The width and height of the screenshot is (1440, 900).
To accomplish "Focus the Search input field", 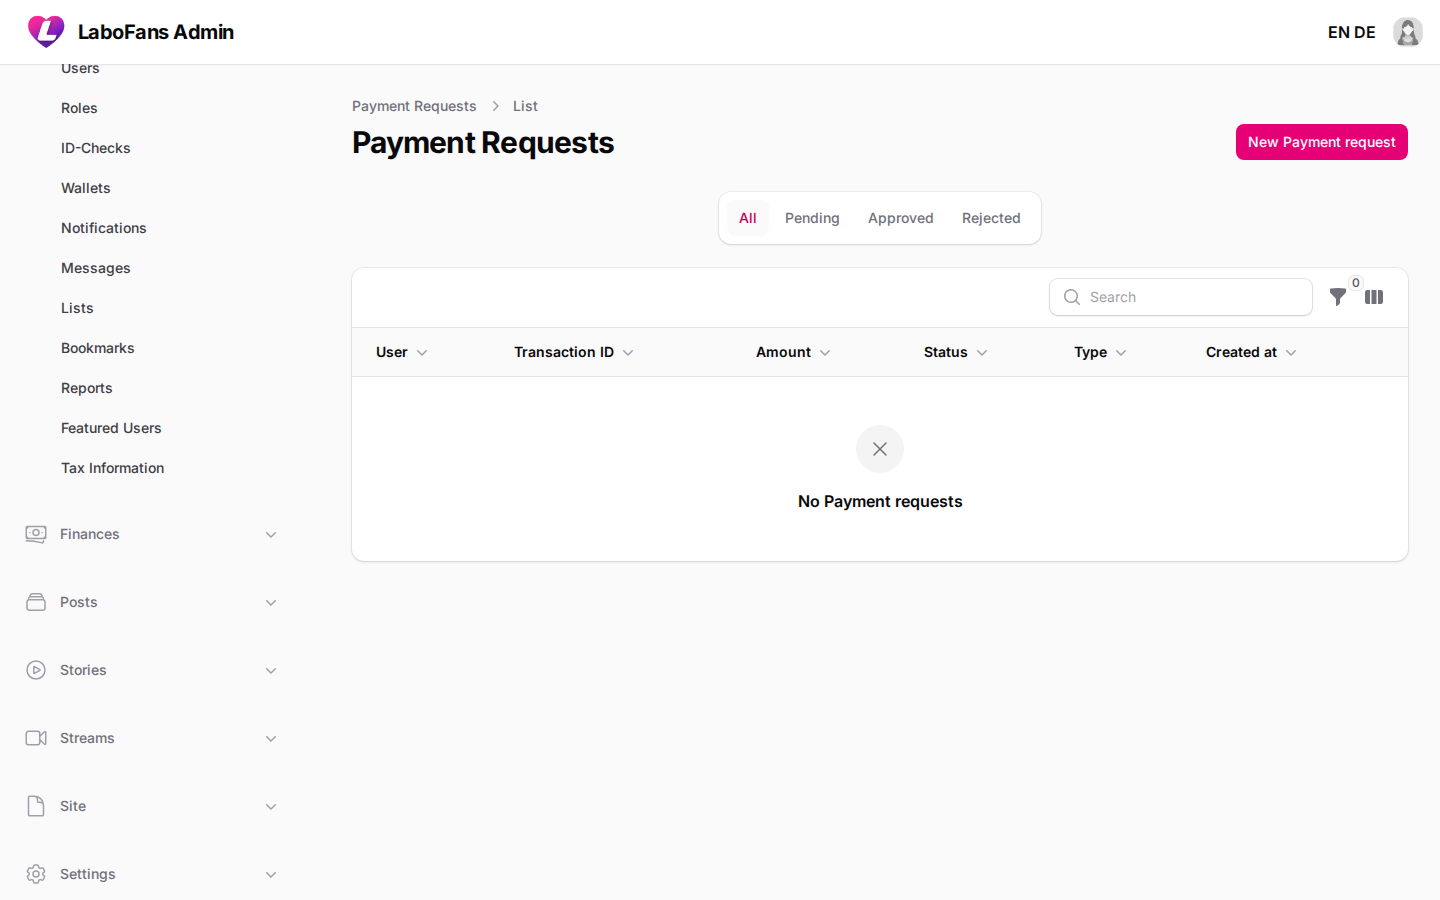I will [x=1181, y=297].
